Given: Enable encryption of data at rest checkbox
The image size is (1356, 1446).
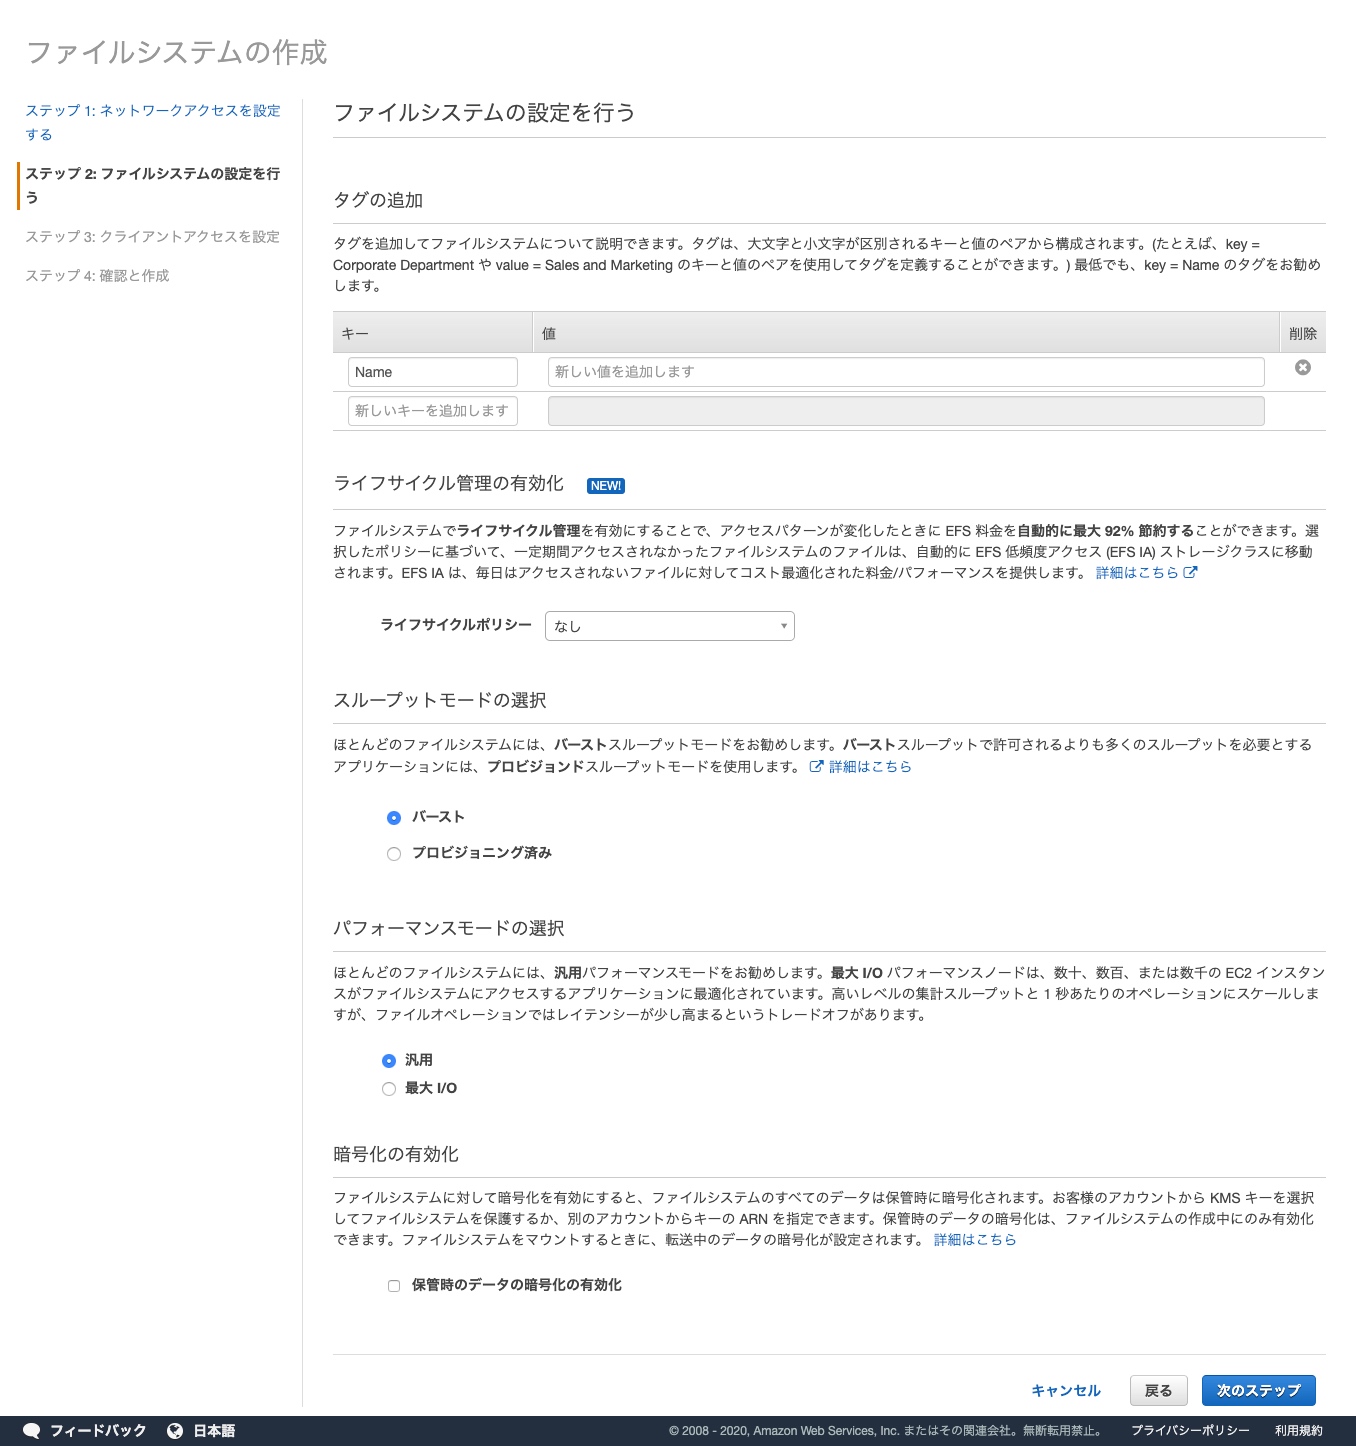Looking at the screenshot, I should click(x=394, y=1286).
